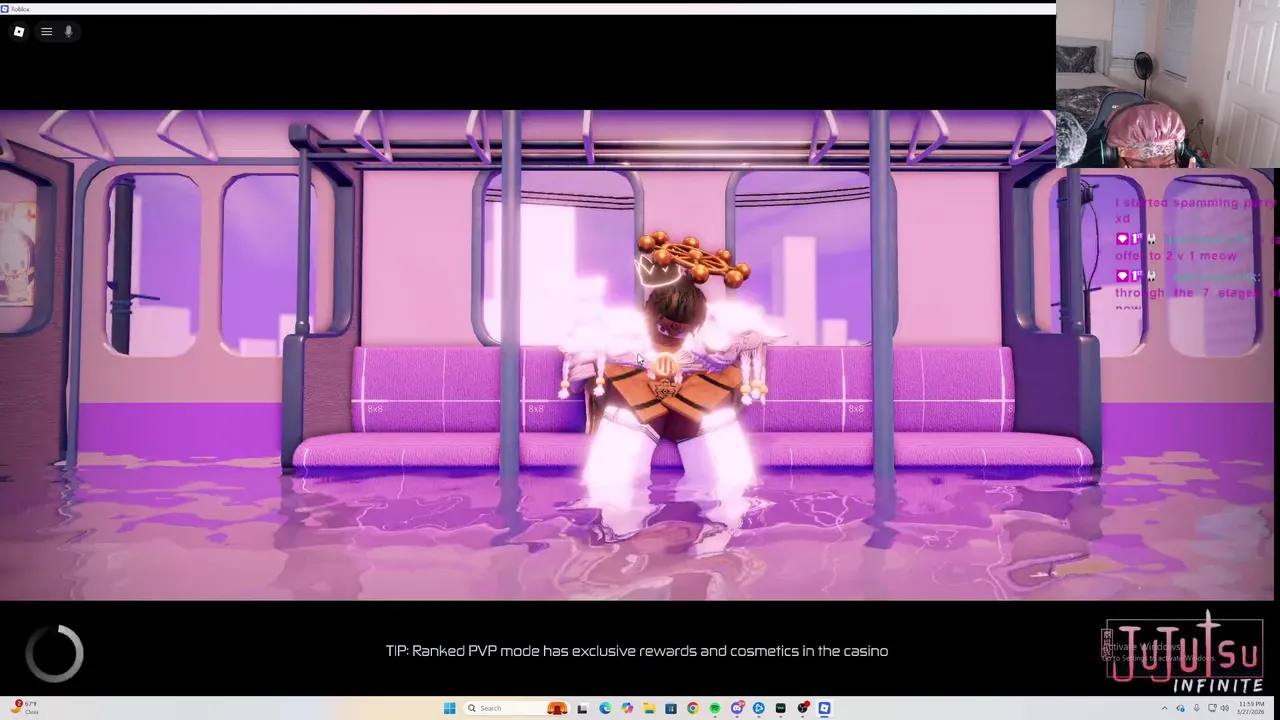Open File Explorer from the taskbar
1280x720 pixels.
pos(649,708)
